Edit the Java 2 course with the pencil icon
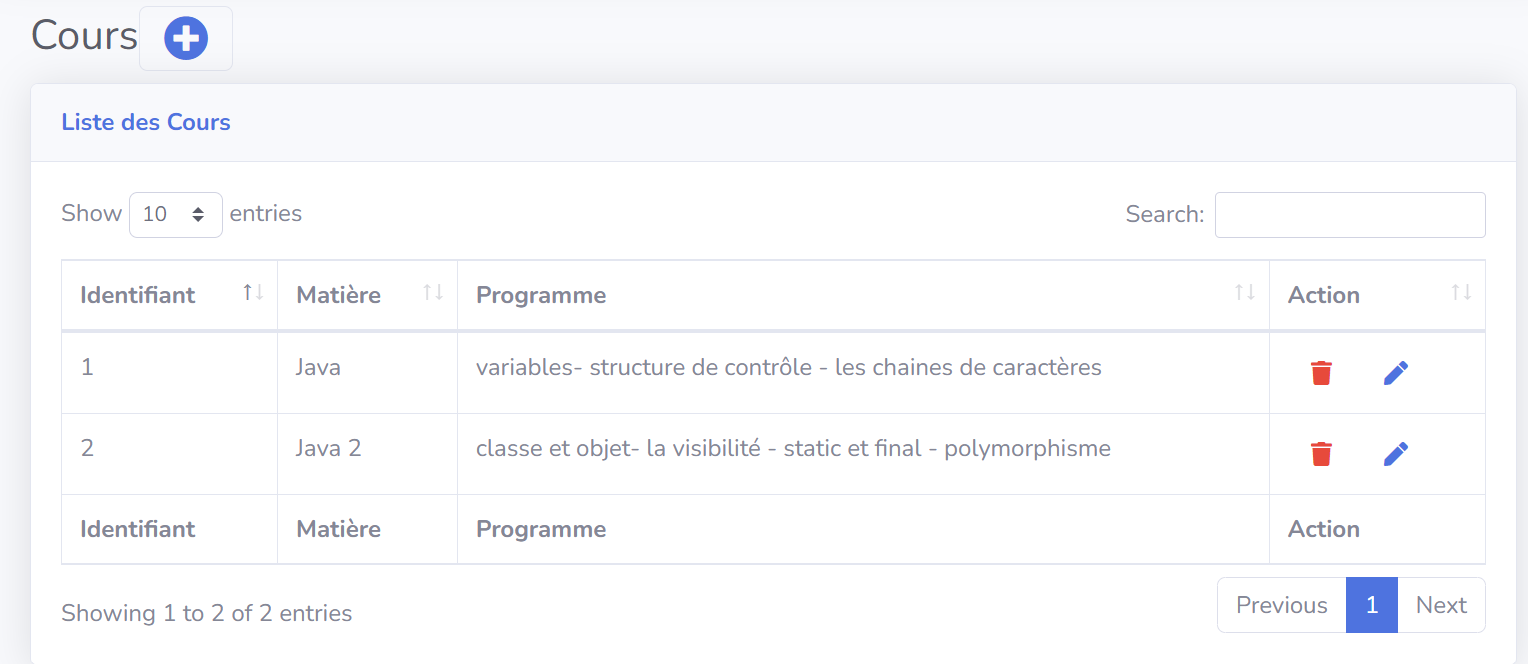This screenshot has height=664, width=1528. point(1396,453)
